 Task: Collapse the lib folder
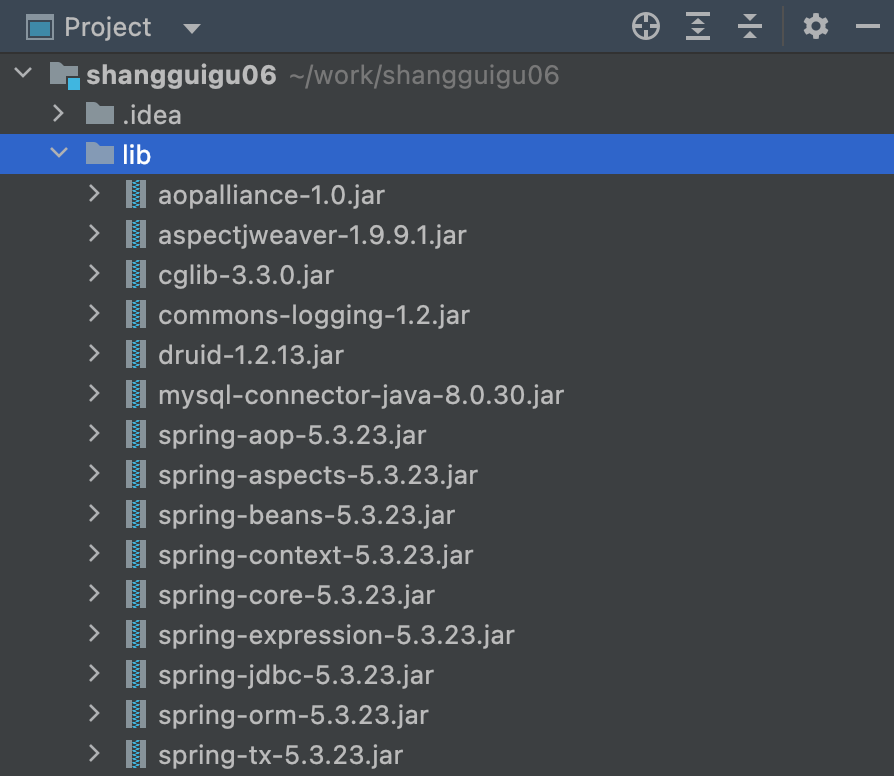pos(59,154)
